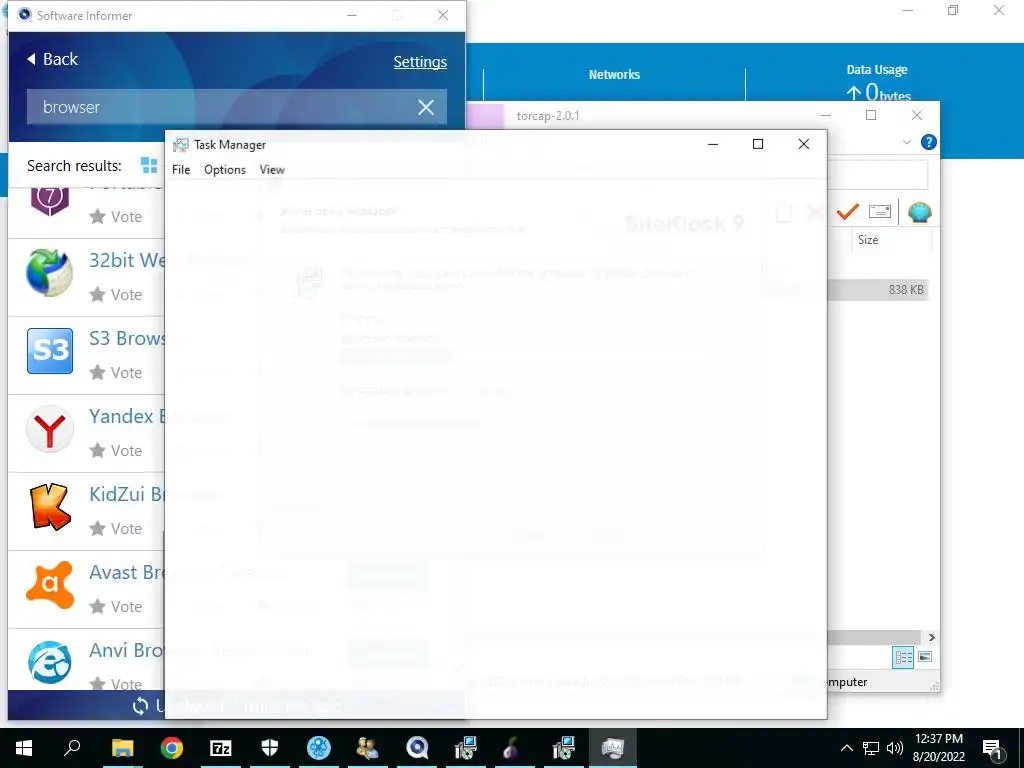Select the Yandex Browser icon
1024x768 pixels.
coord(50,429)
